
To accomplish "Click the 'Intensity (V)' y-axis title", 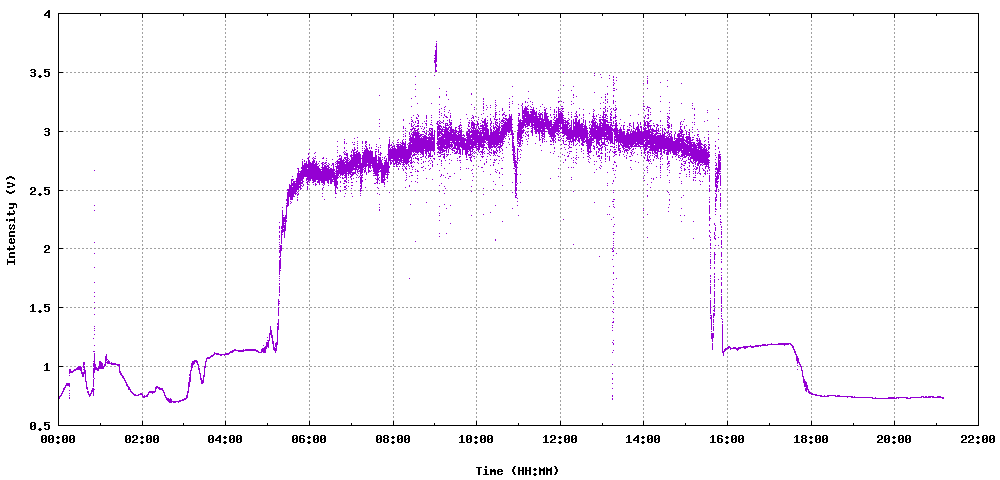I will (x=10, y=219).
